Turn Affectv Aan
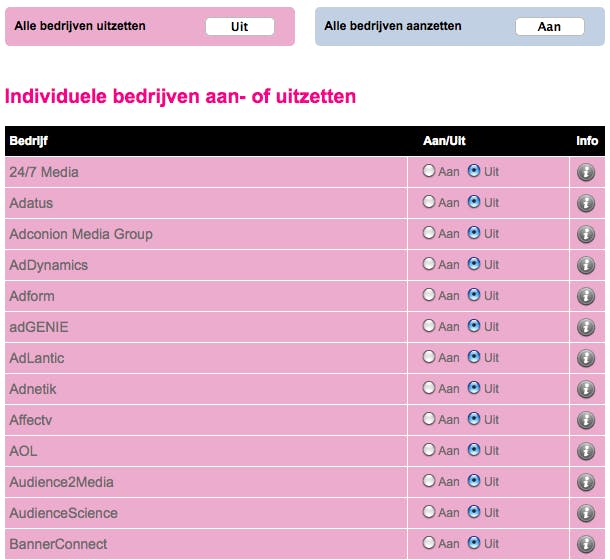This screenshot has width=610, height=560. (428, 419)
